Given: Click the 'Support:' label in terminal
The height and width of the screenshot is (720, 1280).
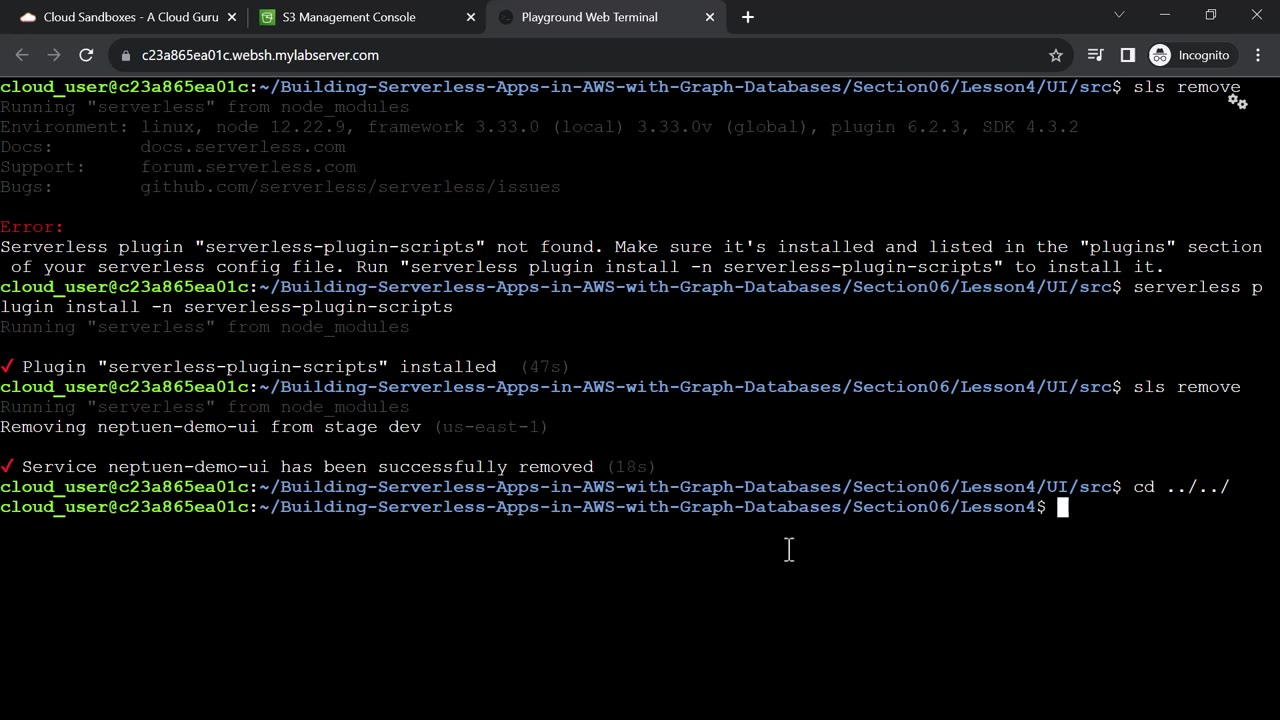Looking at the screenshot, I should (x=43, y=167).
